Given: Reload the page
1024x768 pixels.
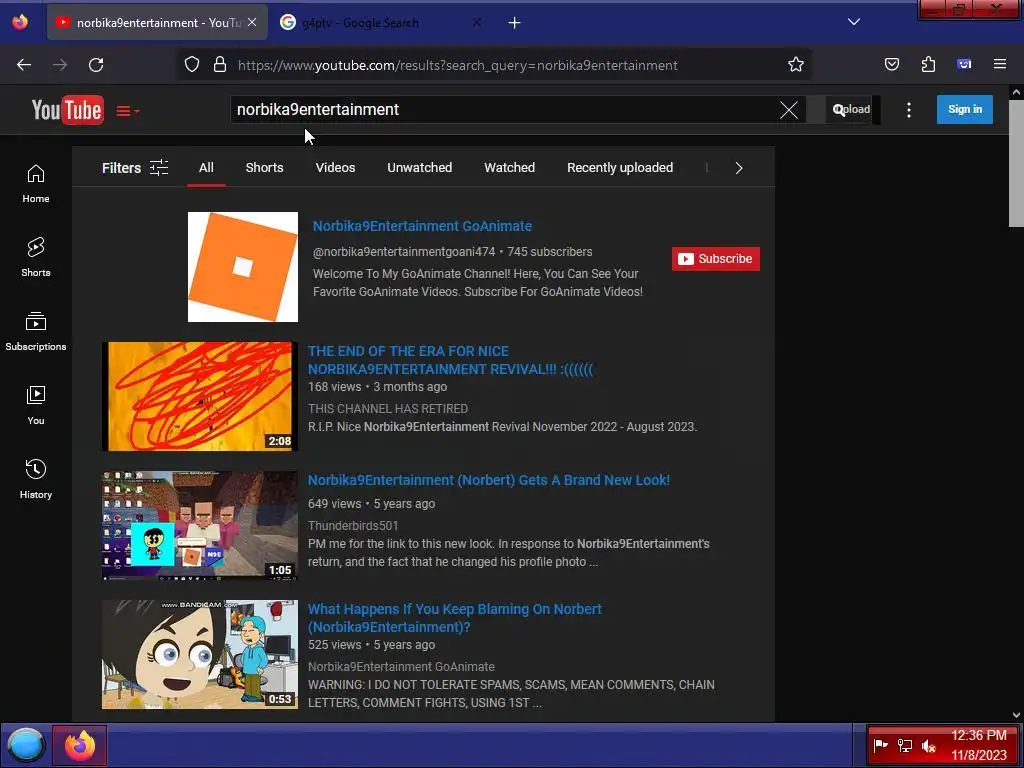Looking at the screenshot, I should pyautogui.click(x=96, y=65).
